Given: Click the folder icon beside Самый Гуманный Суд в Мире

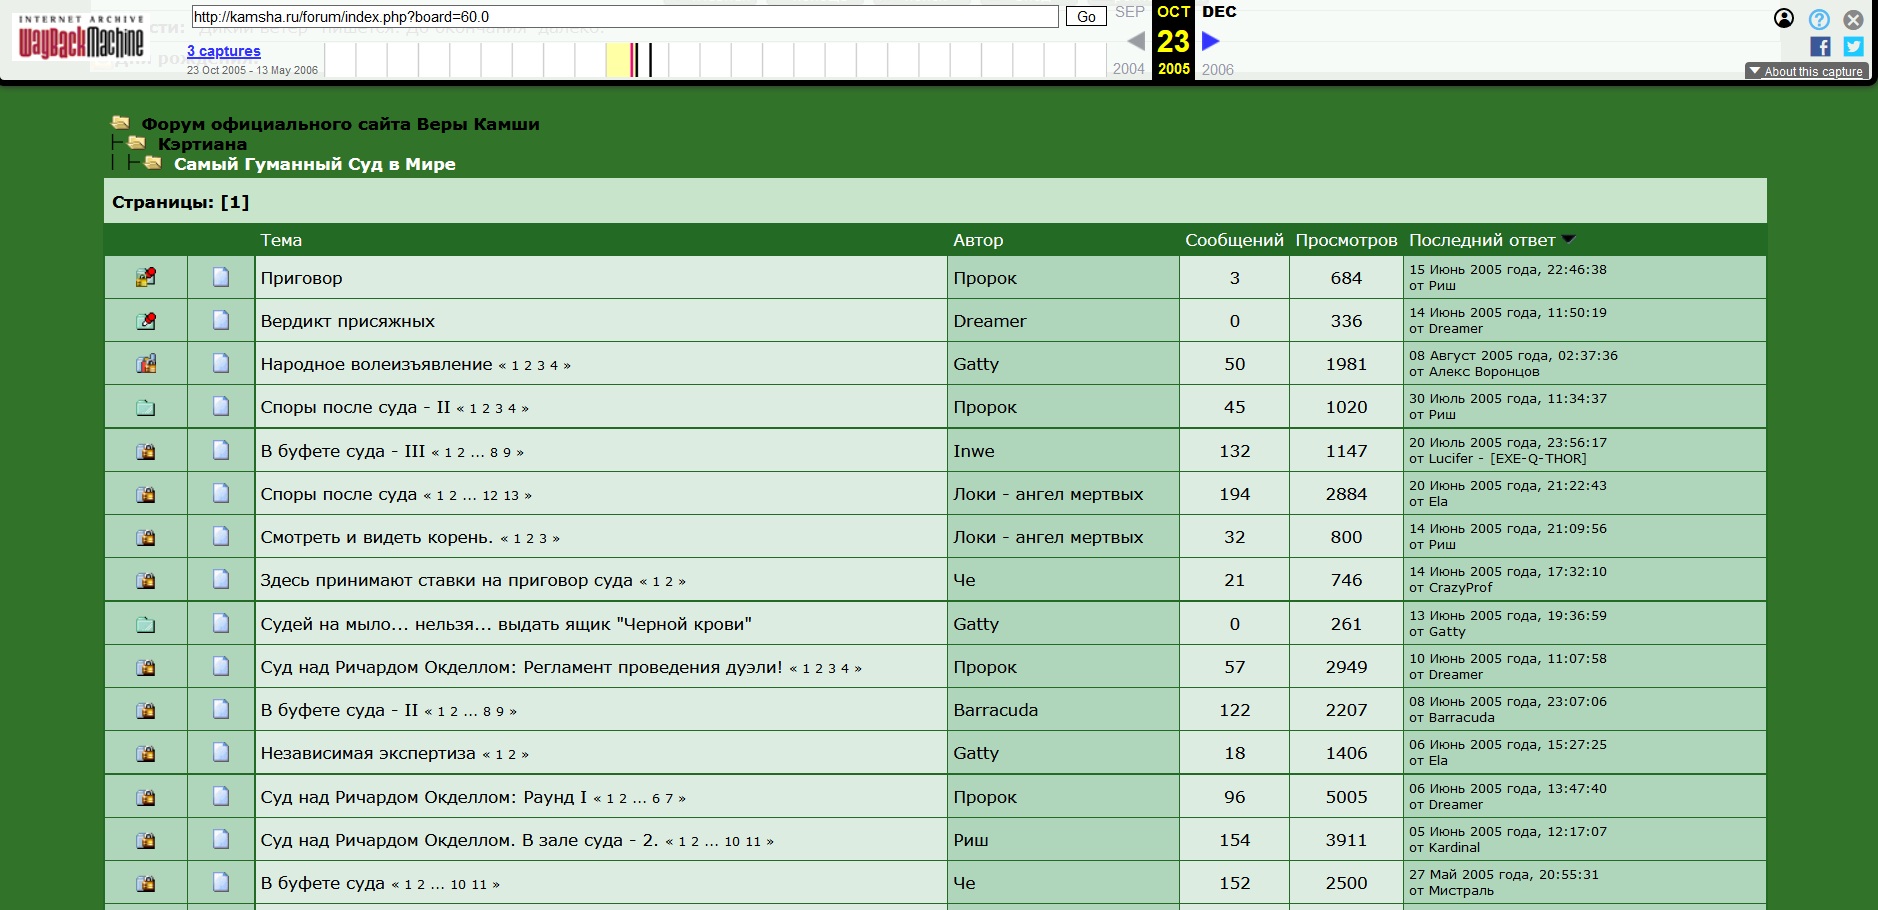Looking at the screenshot, I should [153, 163].
